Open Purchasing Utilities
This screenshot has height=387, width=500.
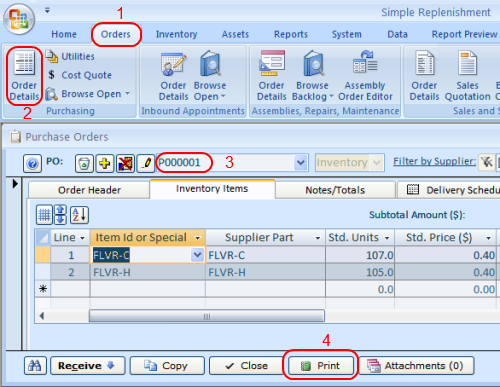[70, 56]
